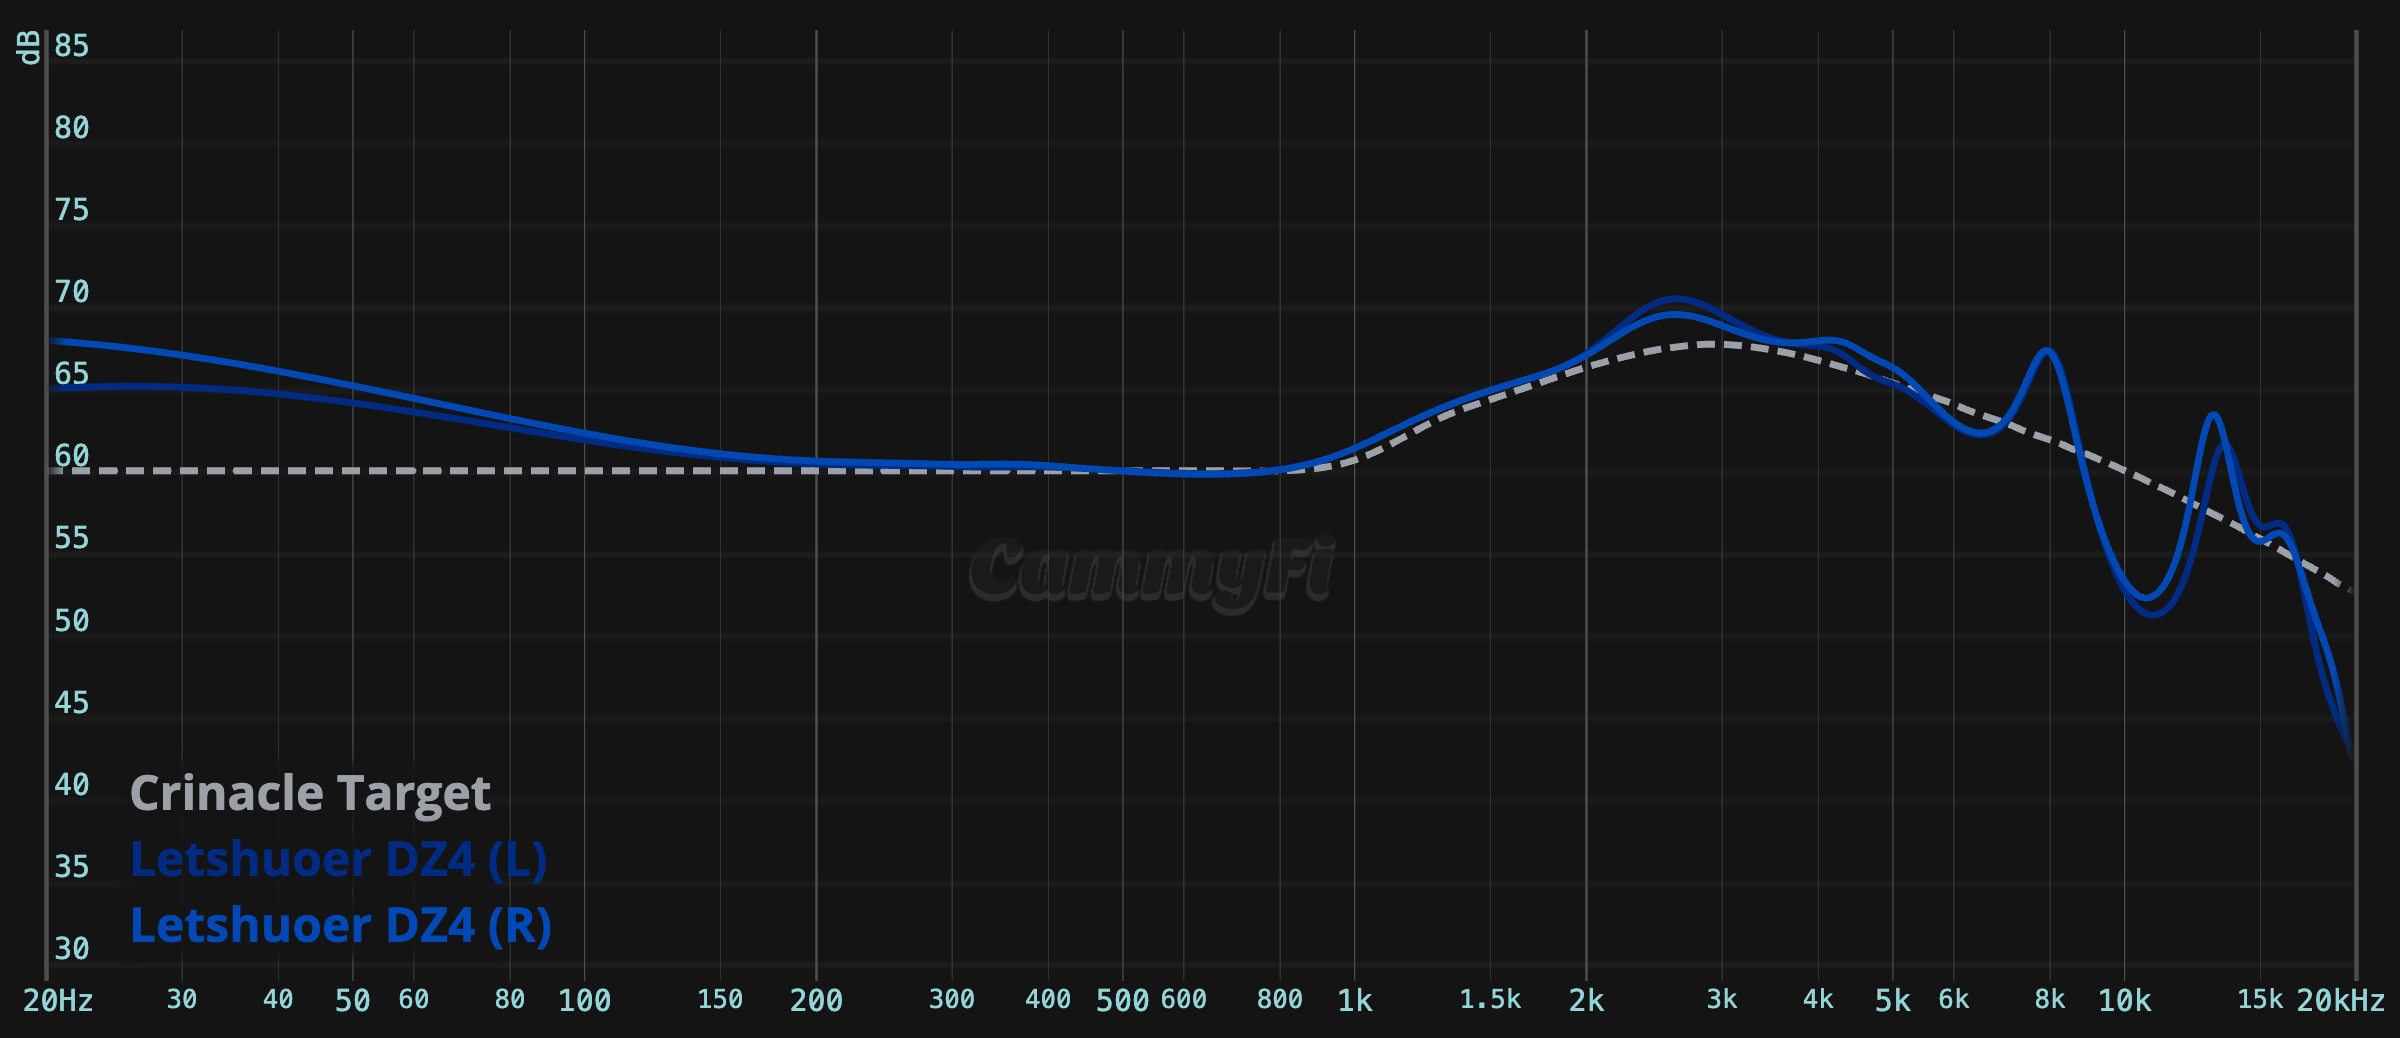Click the Letshuoer DZ4 (L) legend entry
The width and height of the screenshot is (2400, 1038).
pyautogui.click(x=338, y=860)
